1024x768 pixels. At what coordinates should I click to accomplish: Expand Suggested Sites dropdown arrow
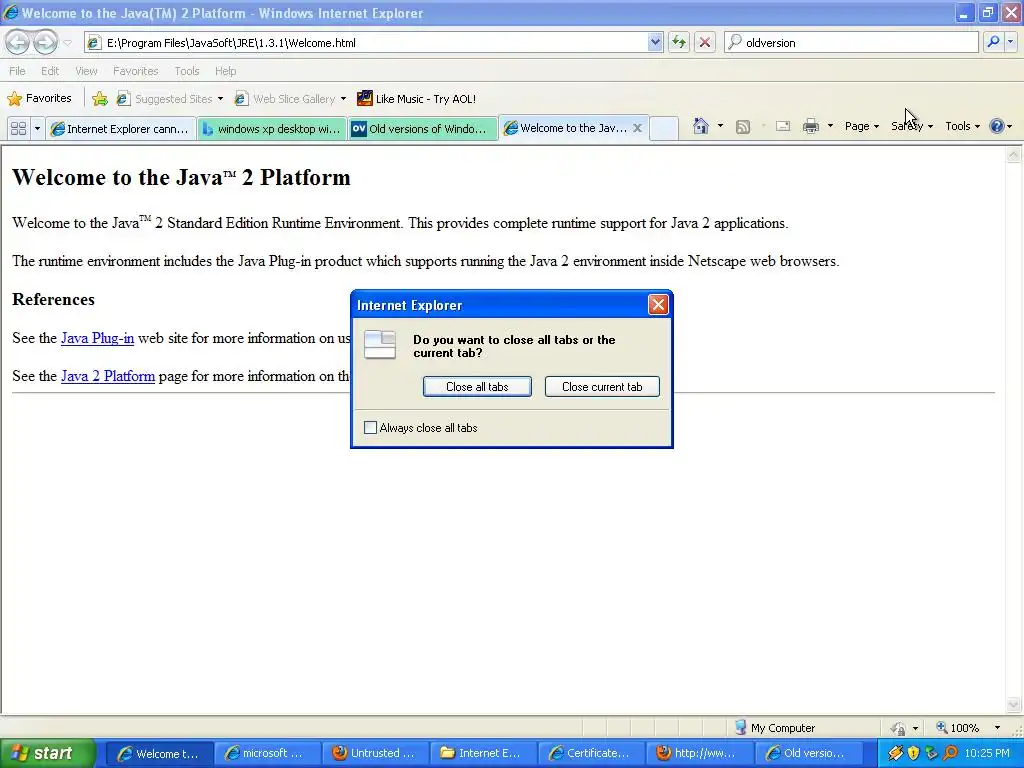click(220, 99)
